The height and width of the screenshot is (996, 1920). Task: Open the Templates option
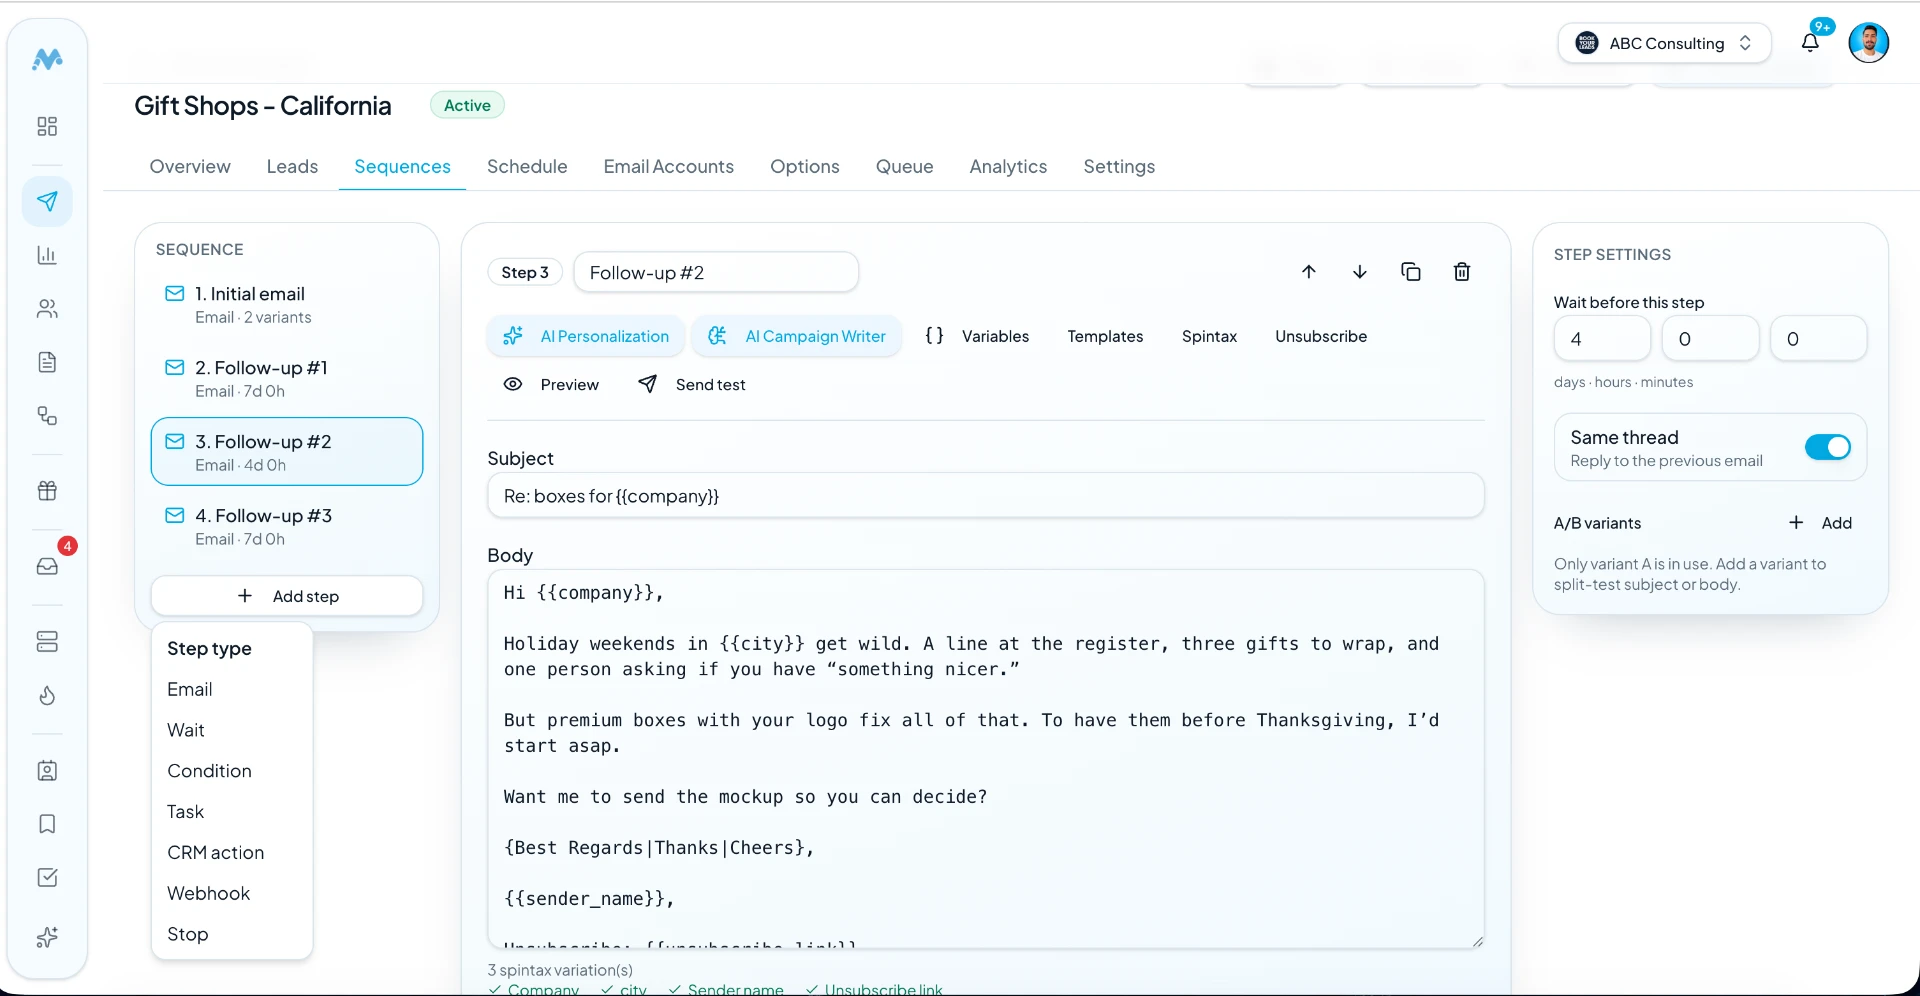1105,336
